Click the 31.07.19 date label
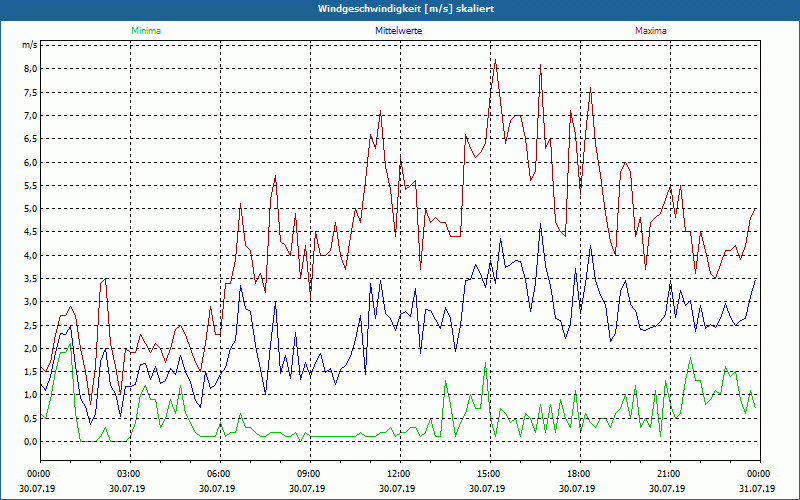Viewport: 800px width, 500px height. click(x=757, y=488)
